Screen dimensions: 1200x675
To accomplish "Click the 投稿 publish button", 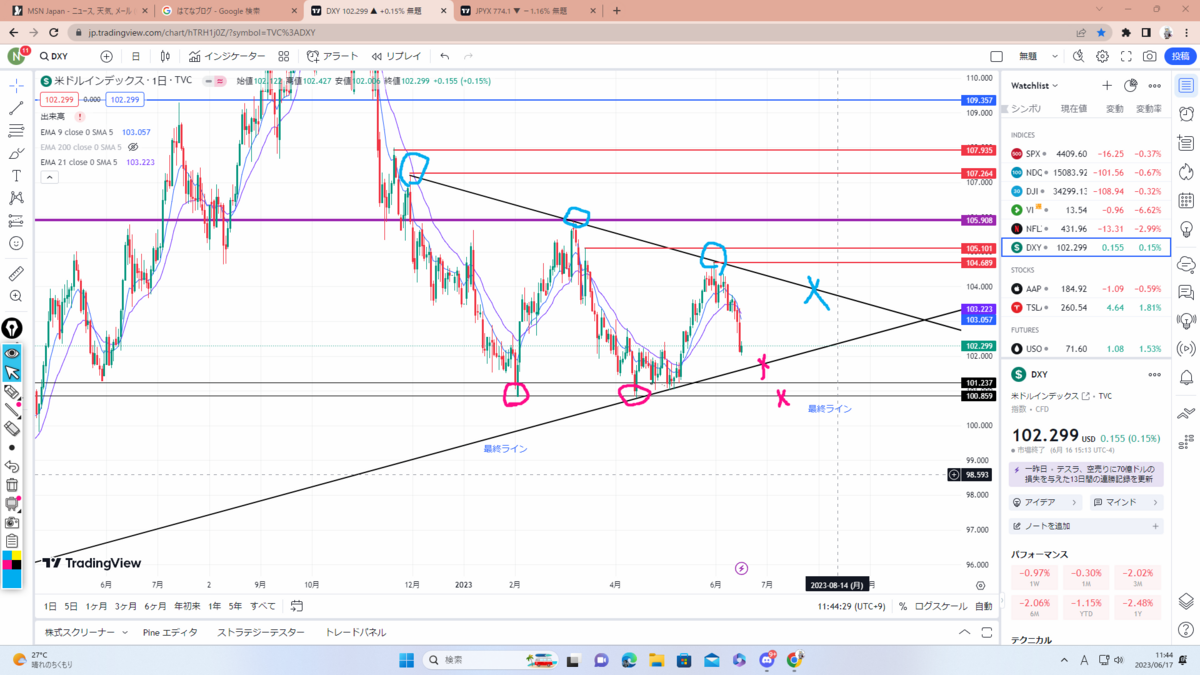I will (1181, 57).
